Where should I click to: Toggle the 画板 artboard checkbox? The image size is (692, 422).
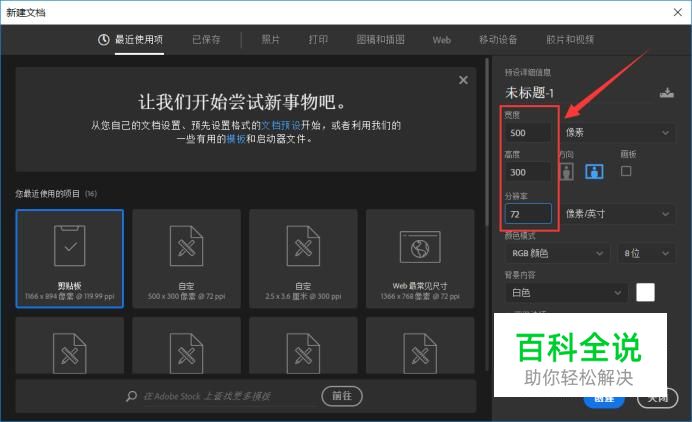pyautogui.click(x=626, y=171)
